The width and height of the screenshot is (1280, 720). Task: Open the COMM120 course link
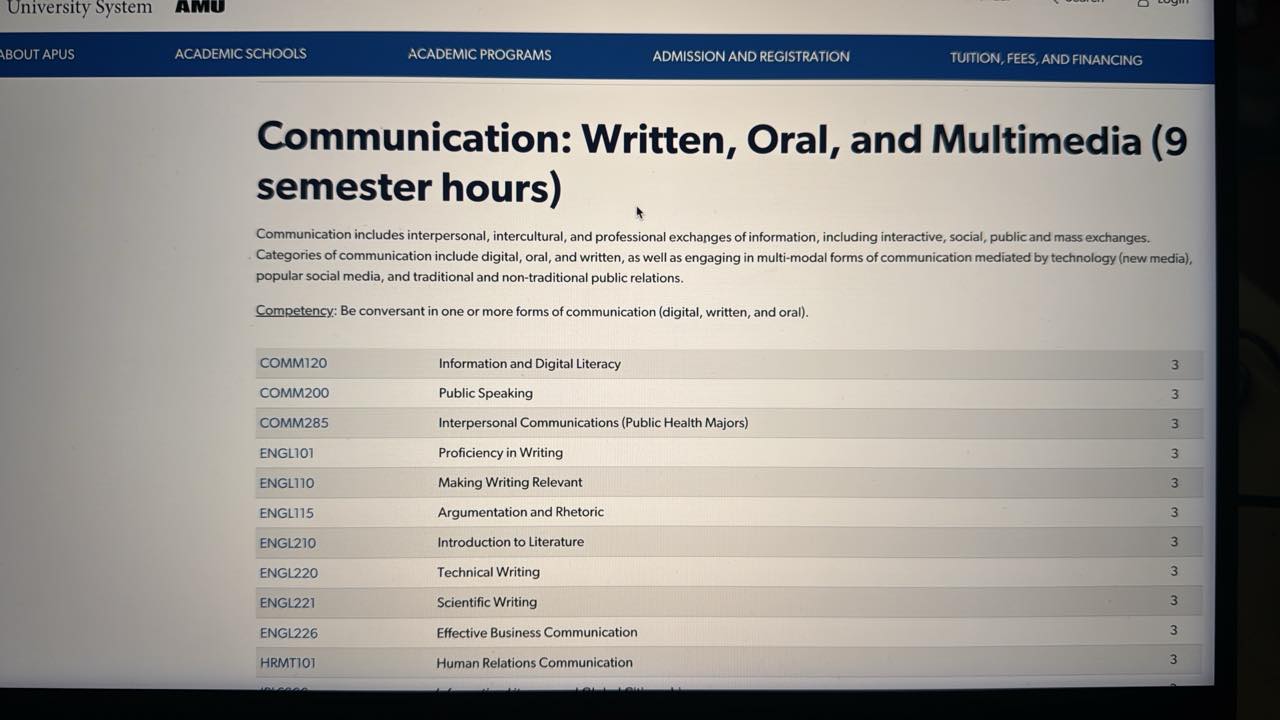(x=293, y=363)
